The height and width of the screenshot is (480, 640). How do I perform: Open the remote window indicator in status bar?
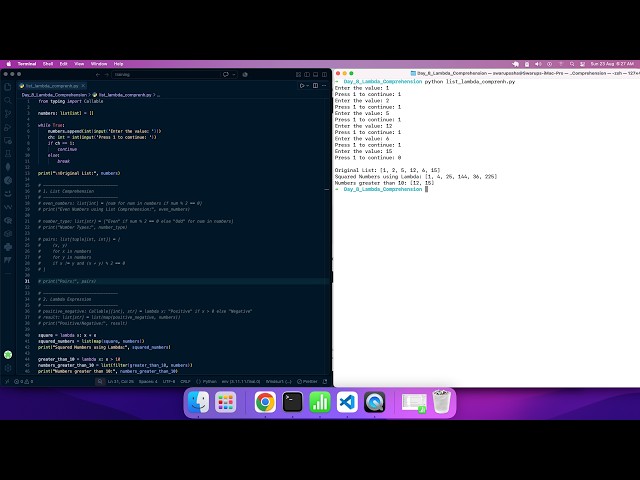7,382
